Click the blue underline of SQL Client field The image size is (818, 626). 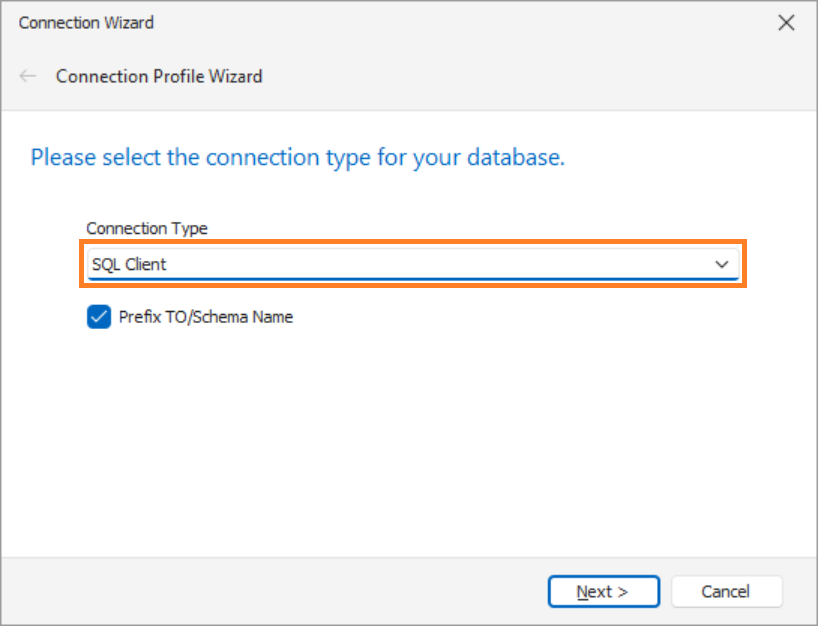tap(413, 279)
